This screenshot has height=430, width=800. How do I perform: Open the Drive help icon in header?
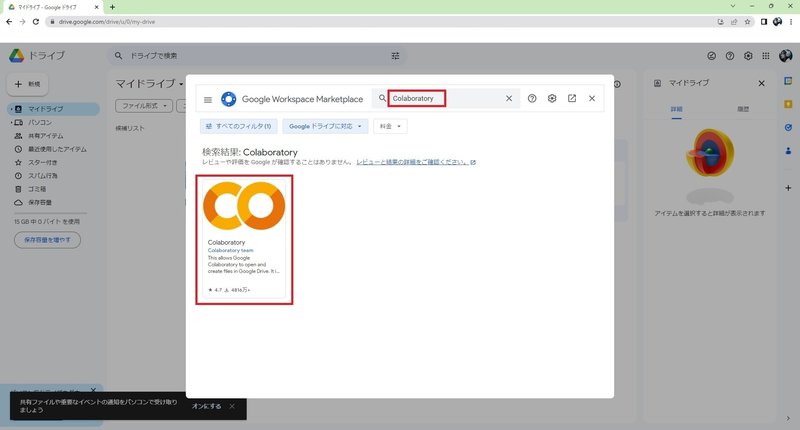point(730,56)
